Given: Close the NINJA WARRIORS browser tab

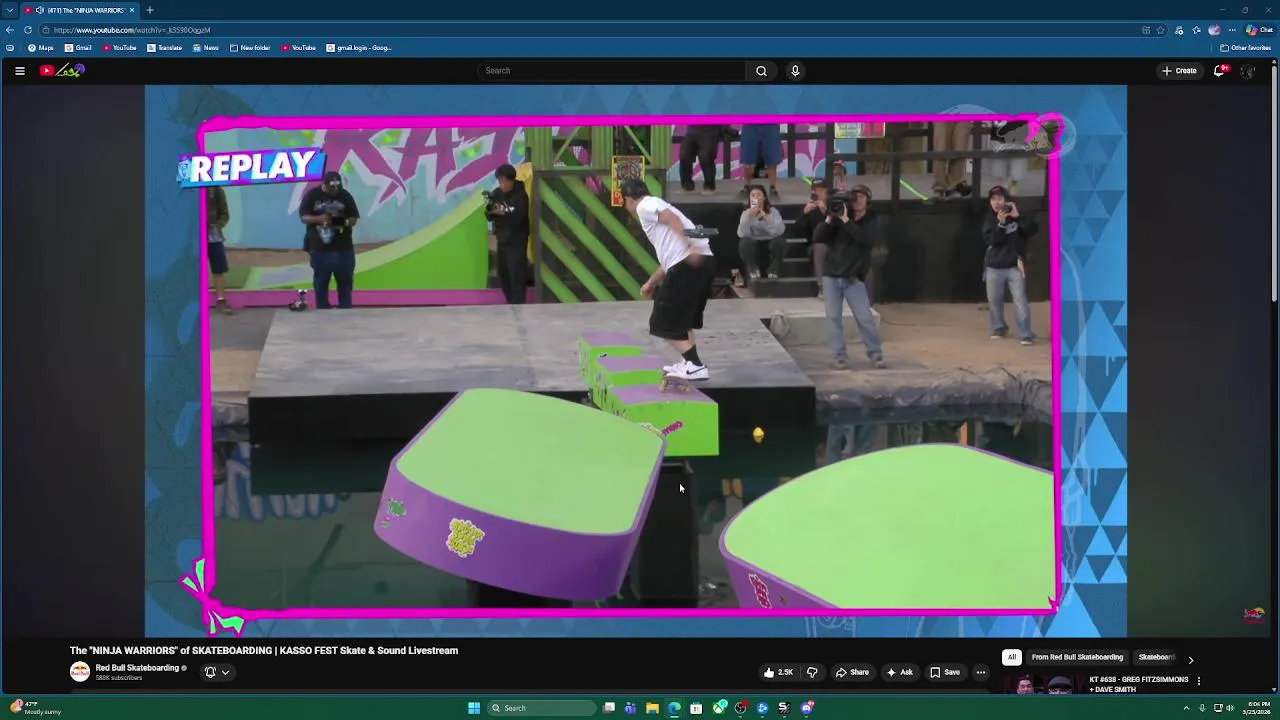Looking at the screenshot, I should click(131, 10).
